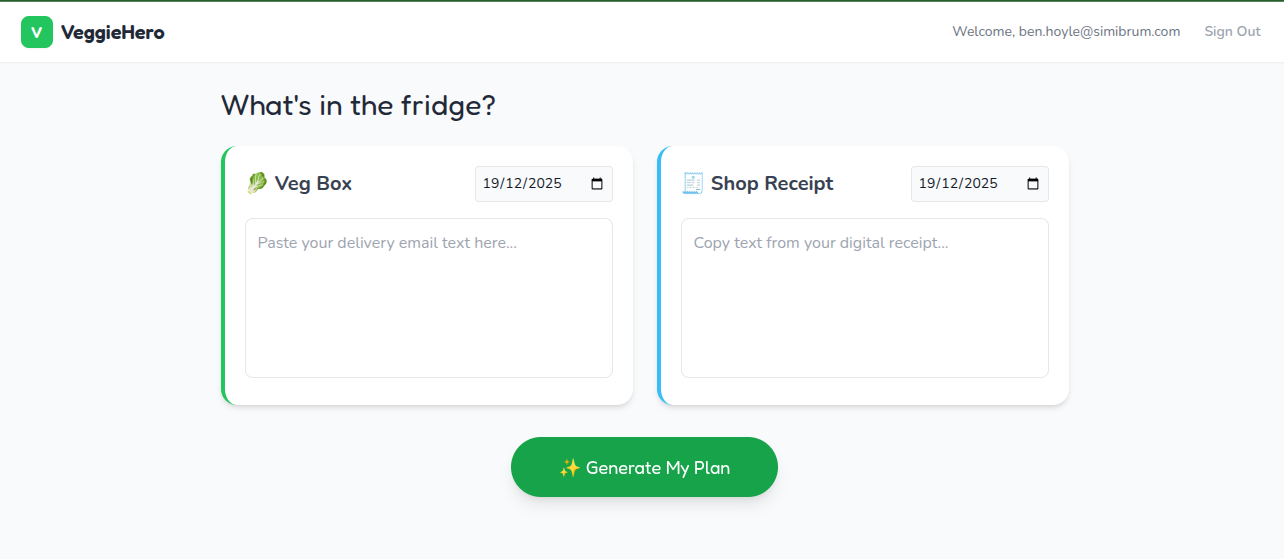
Task: Click the receipt icon beside Shop Receipt
Action: coord(693,183)
